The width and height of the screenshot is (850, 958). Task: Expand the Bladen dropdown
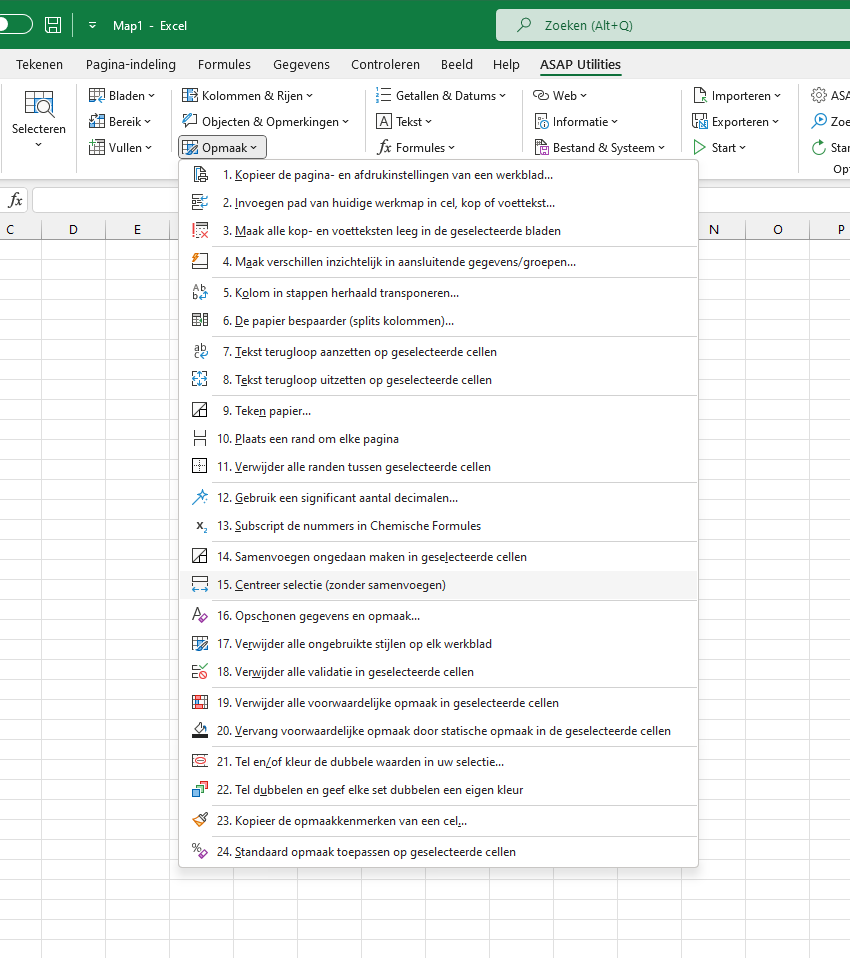(122, 96)
